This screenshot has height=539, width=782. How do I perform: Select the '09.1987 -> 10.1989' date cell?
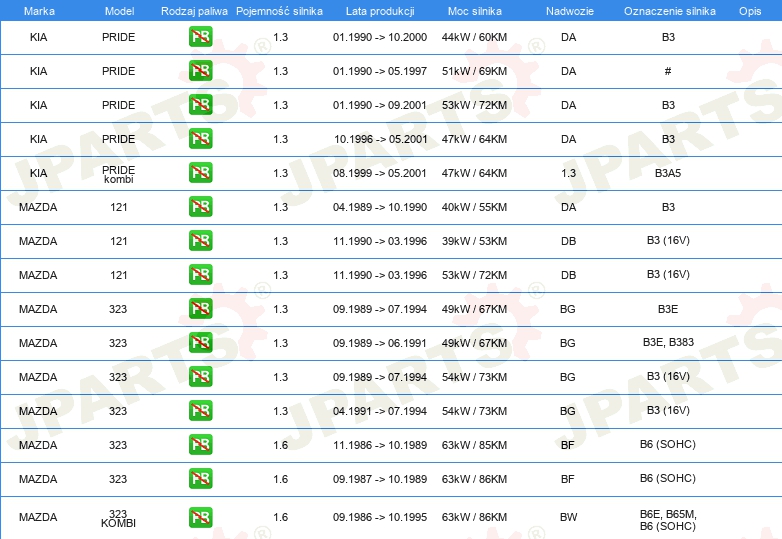pyautogui.click(x=380, y=479)
